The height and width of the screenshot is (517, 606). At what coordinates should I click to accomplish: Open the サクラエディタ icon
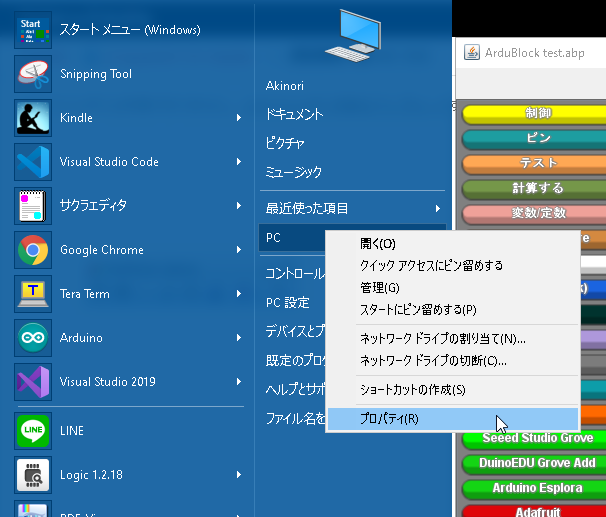tap(33, 206)
